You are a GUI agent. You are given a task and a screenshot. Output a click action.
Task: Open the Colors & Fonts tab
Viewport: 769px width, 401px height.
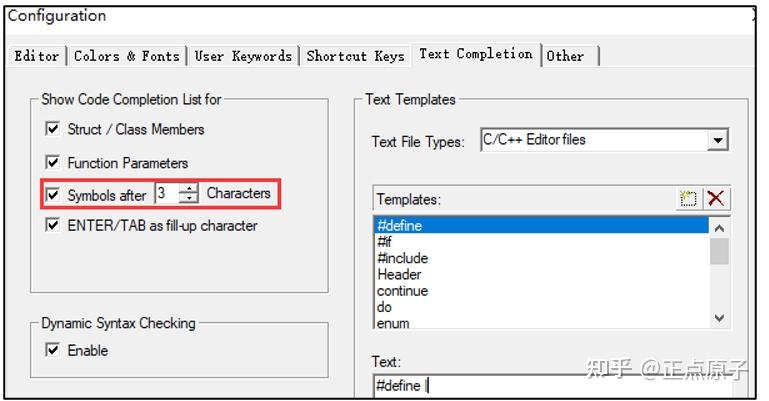click(x=126, y=56)
